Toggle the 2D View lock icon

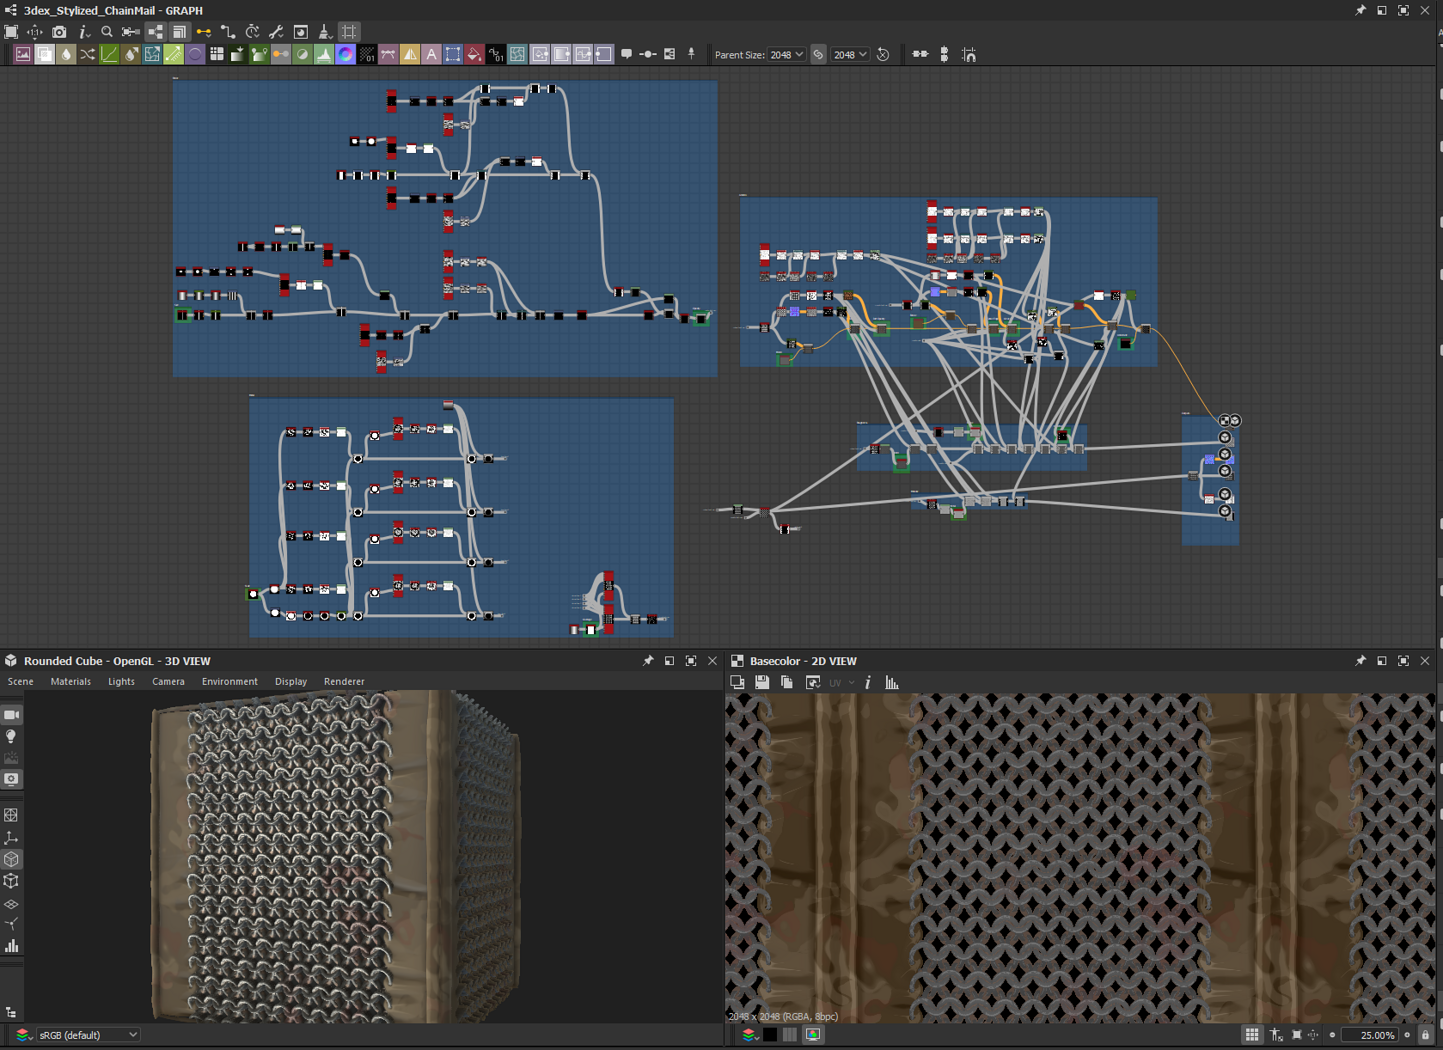[x=1426, y=1035]
